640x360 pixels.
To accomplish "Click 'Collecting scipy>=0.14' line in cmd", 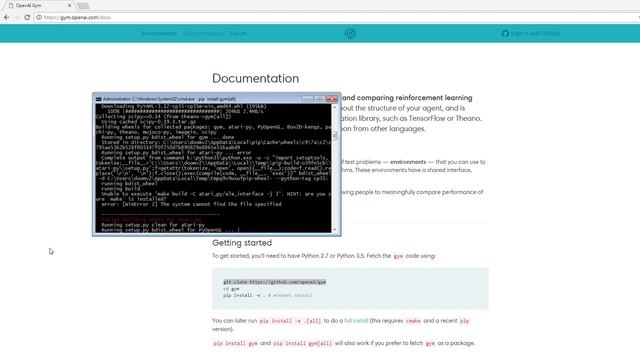I will 163,117.
